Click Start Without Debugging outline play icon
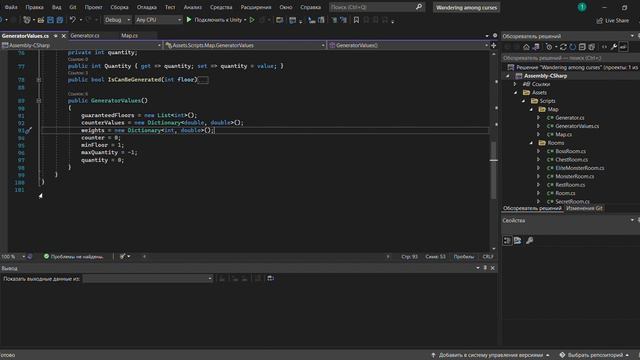The height and width of the screenshot is (360, 640). [252, 20]
